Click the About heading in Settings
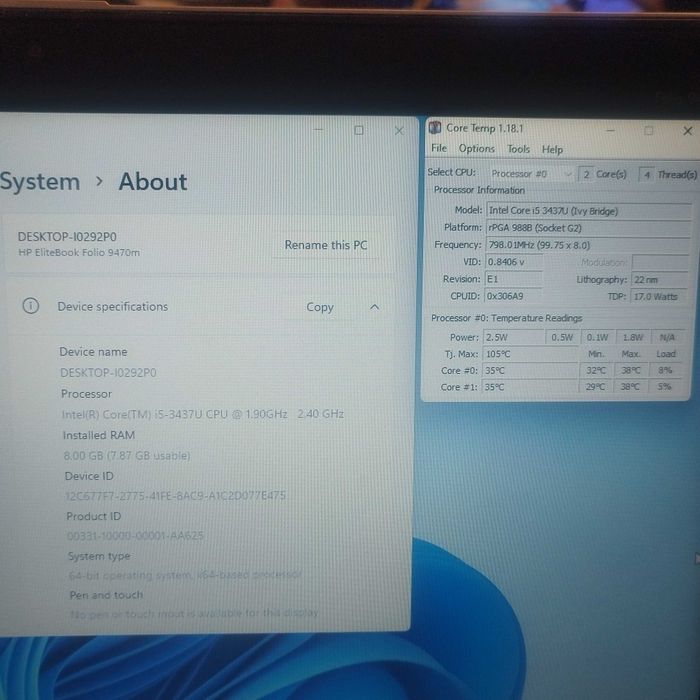The image size is (700, 700). point(153,182)
